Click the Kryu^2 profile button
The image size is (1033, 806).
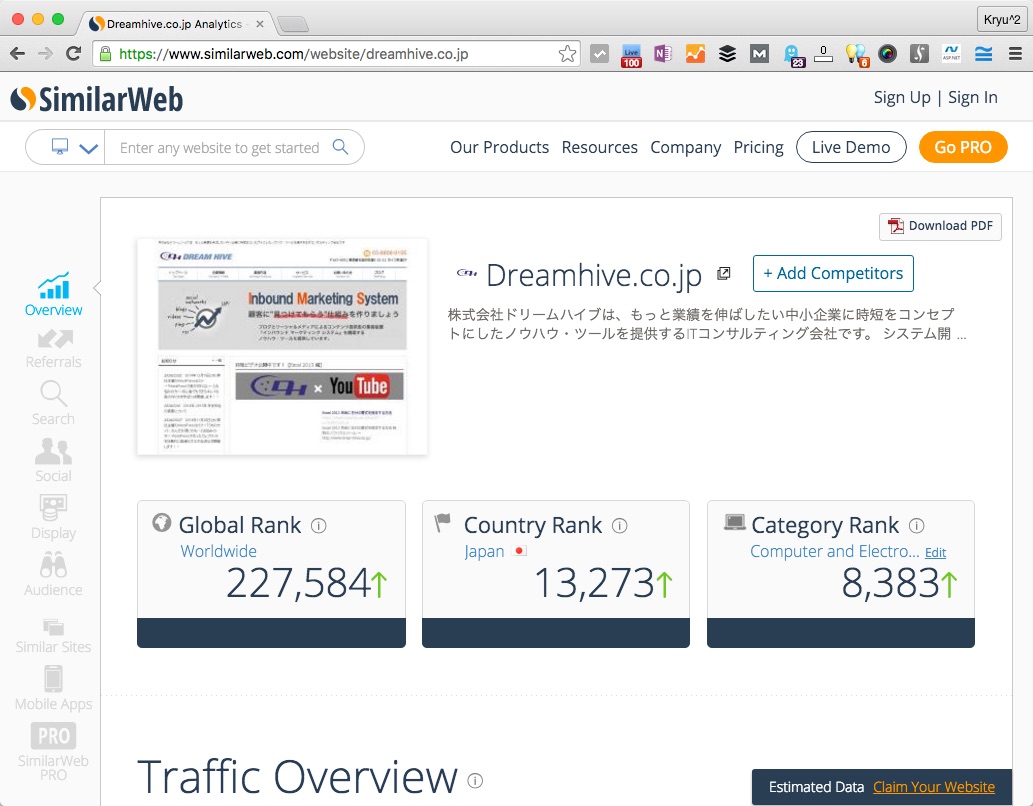[x=1001, y=19]
